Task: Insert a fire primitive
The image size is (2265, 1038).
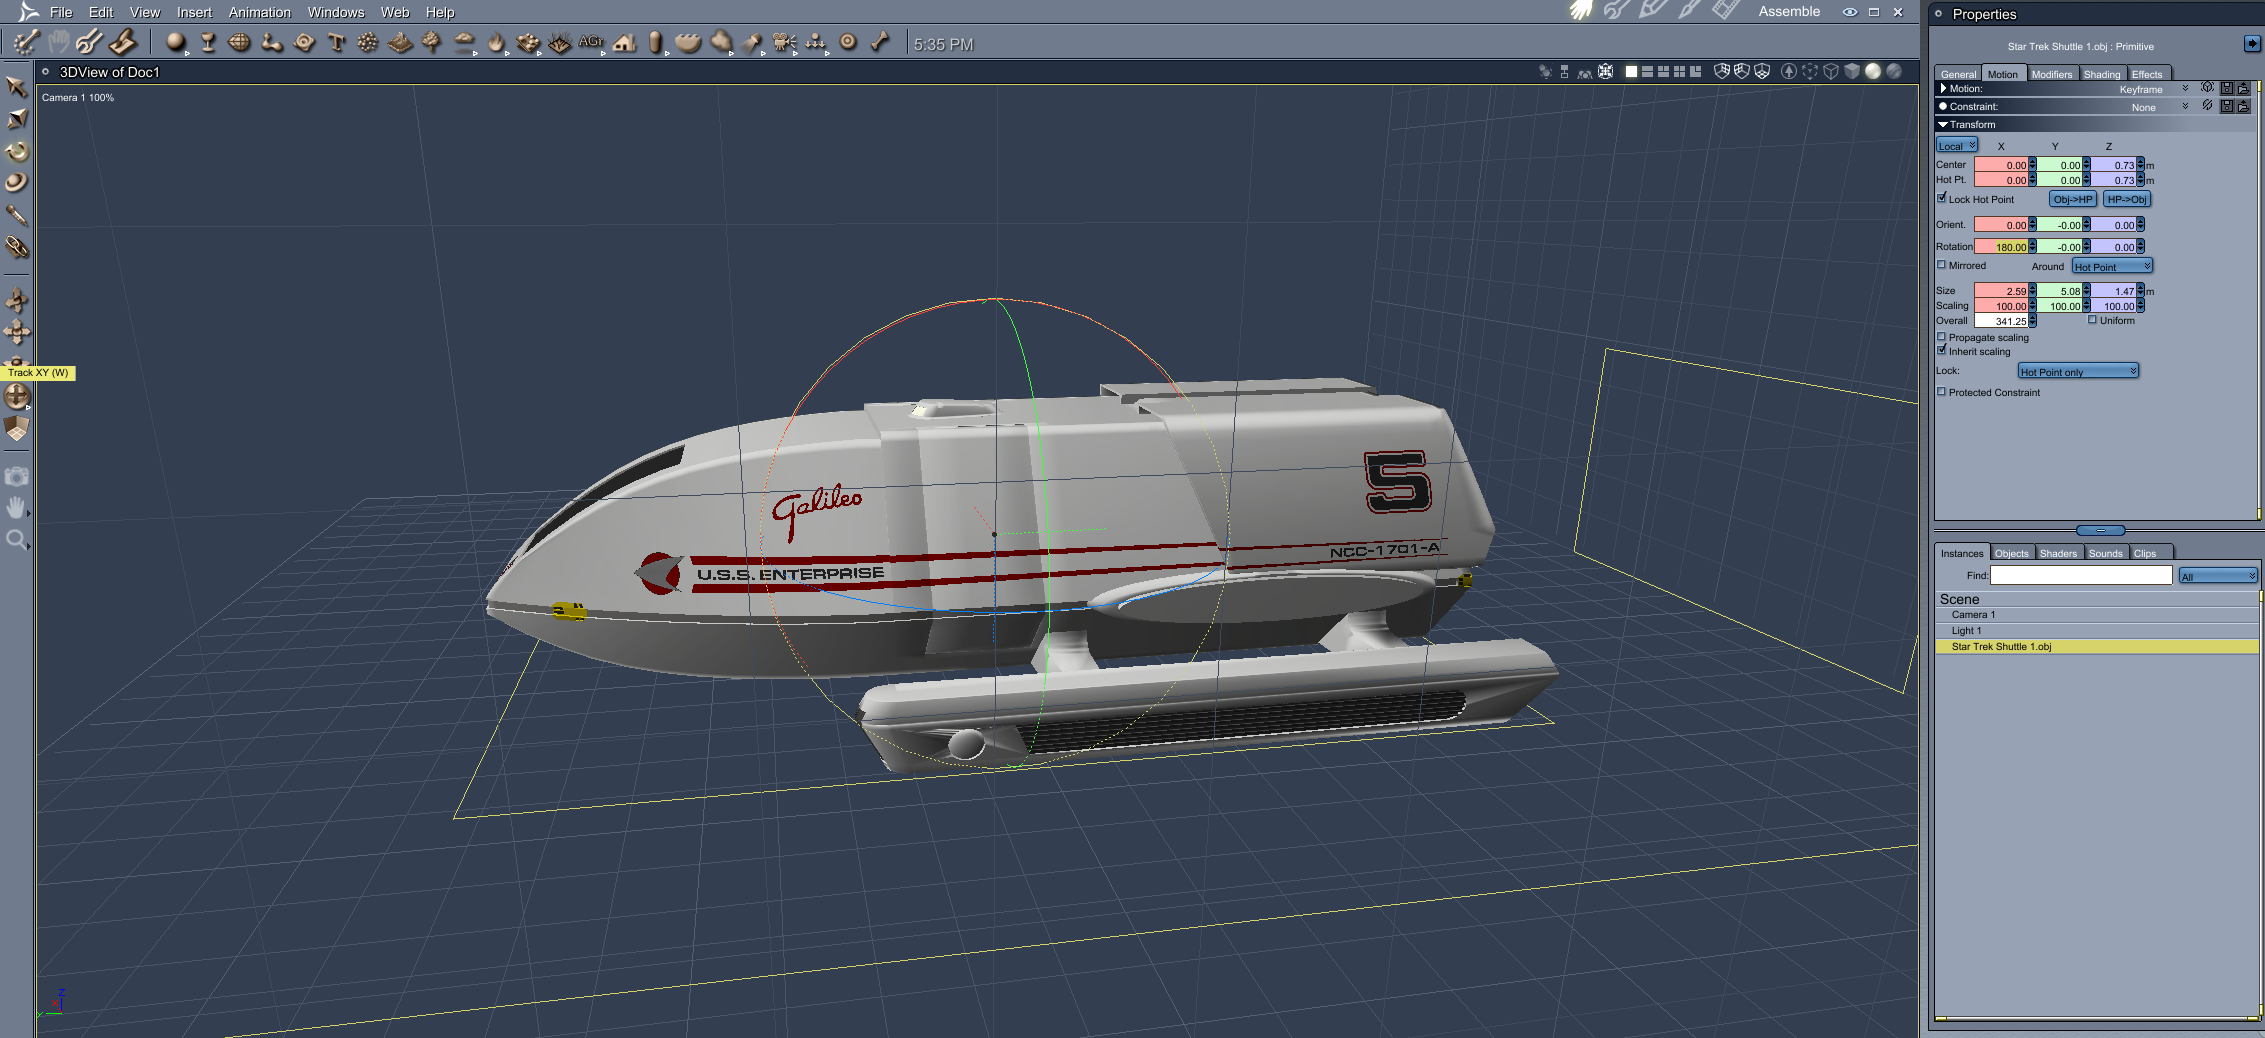Action: pyautogui.click(x=496, y=42)
